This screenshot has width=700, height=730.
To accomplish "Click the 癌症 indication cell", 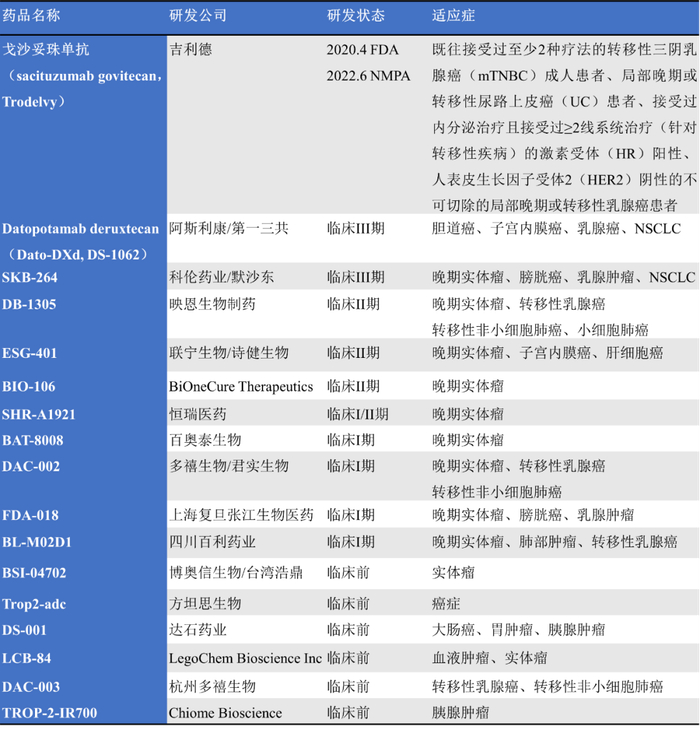I will [446, 604].
